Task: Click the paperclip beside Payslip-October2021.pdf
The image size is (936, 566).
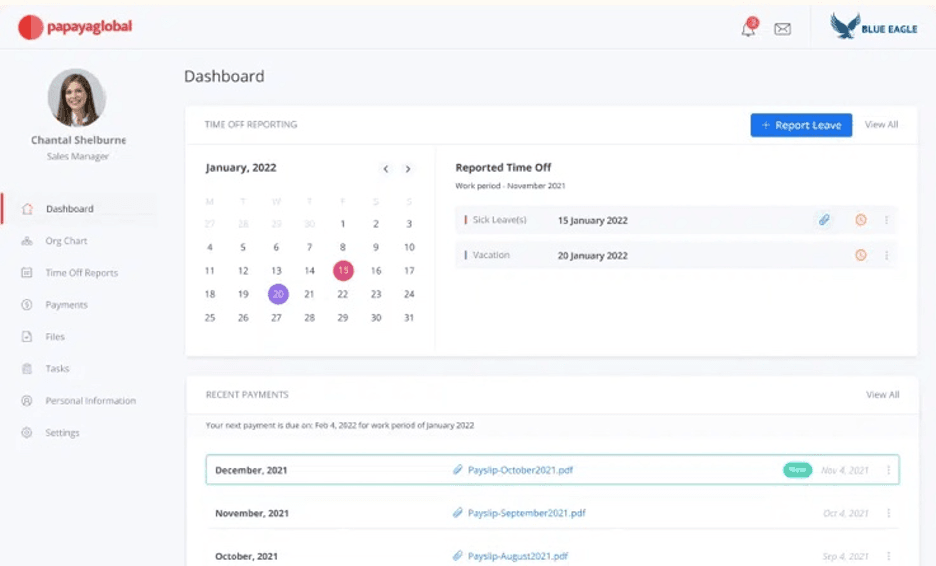Action: (457, 470)
